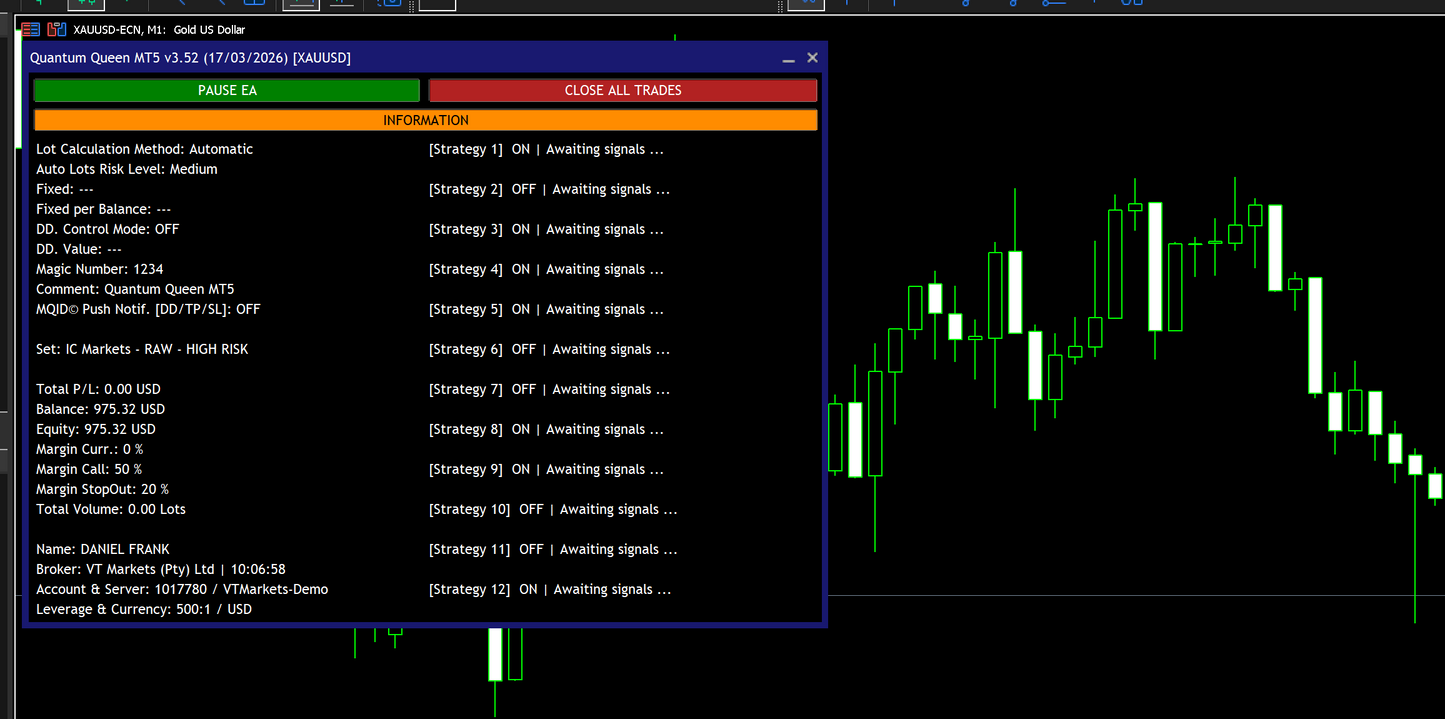The width and height of the screenshot is (1445, 719).
Task: Toggle Strategy 1 ON status
Action: [520, 149]
